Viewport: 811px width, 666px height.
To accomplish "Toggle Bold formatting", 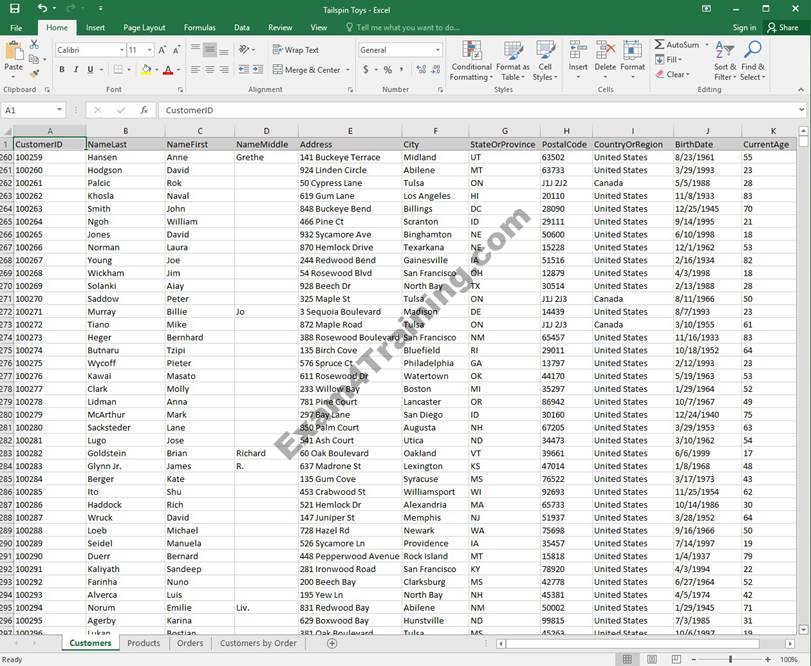I will 62,70.
